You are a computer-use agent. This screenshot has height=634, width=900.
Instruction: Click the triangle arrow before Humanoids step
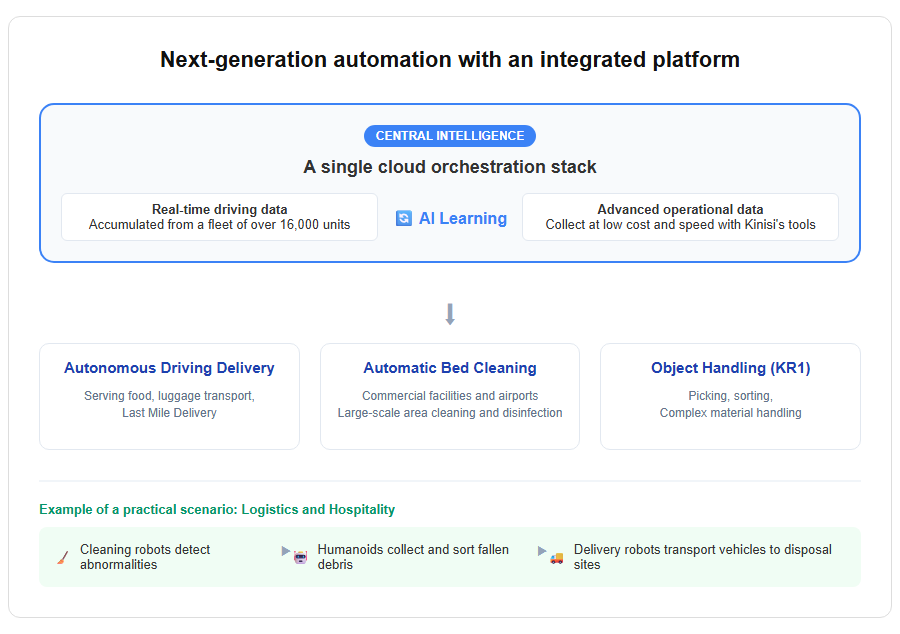(x=285, y=551)
